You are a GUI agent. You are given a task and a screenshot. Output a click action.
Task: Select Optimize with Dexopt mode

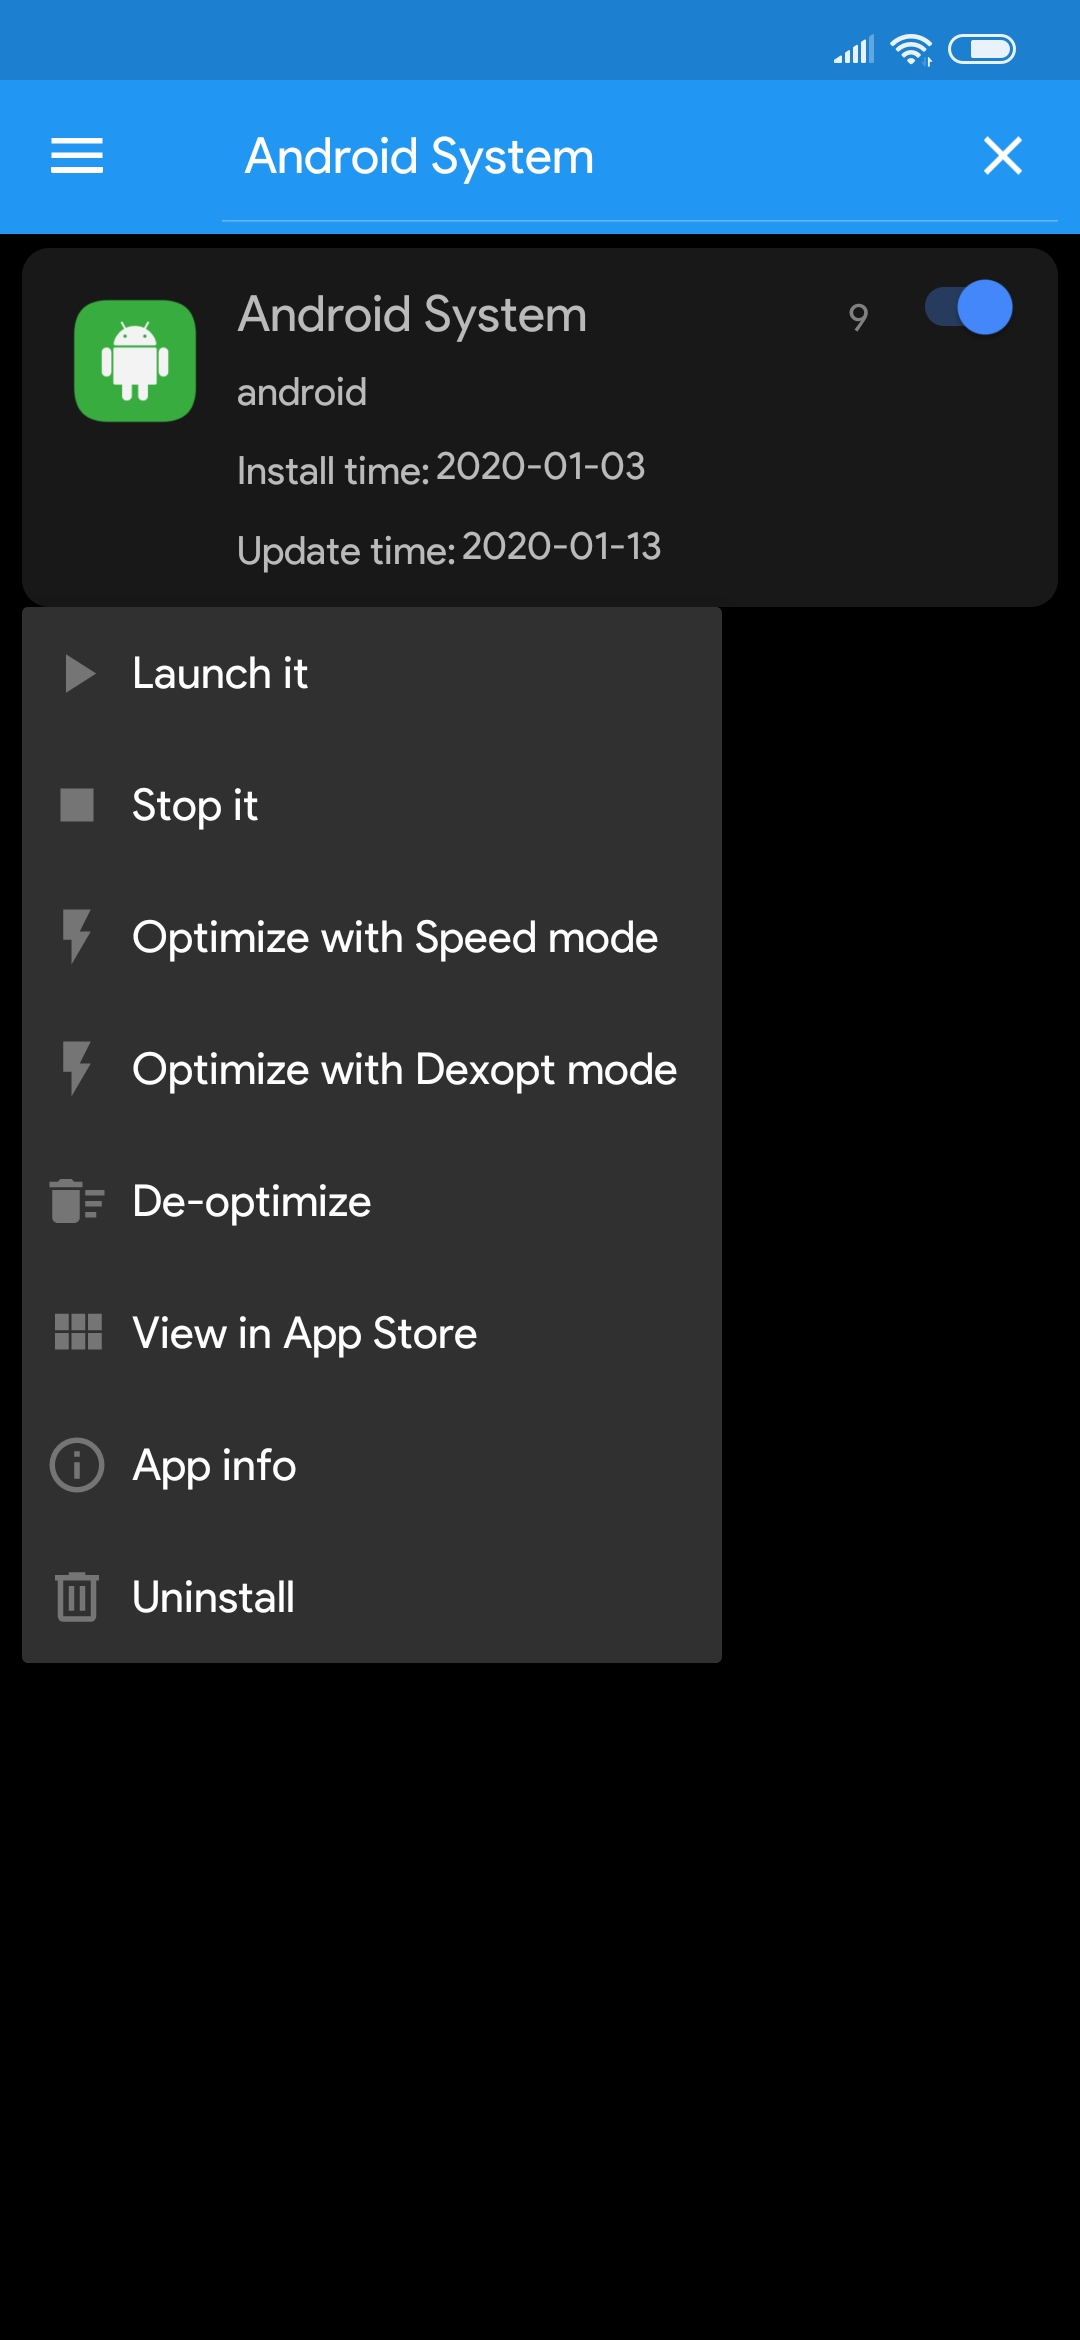click(372, 1069)
